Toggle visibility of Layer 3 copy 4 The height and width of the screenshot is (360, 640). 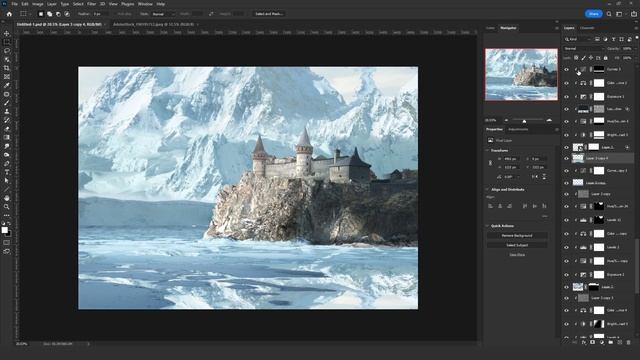(x=567, y=158)
